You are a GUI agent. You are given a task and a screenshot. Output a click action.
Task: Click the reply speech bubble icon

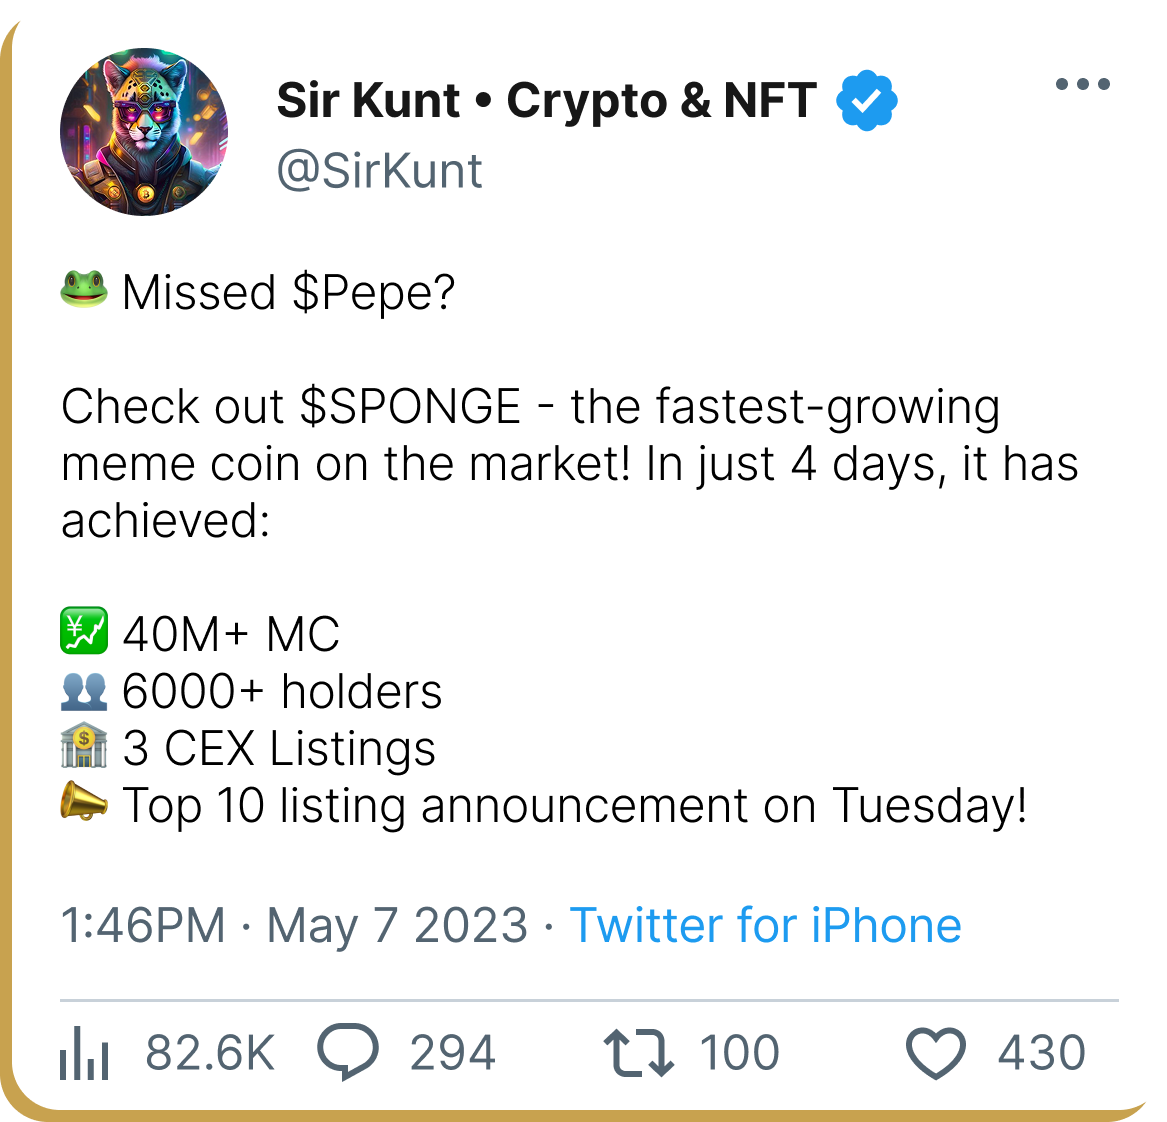(348, 1052)
